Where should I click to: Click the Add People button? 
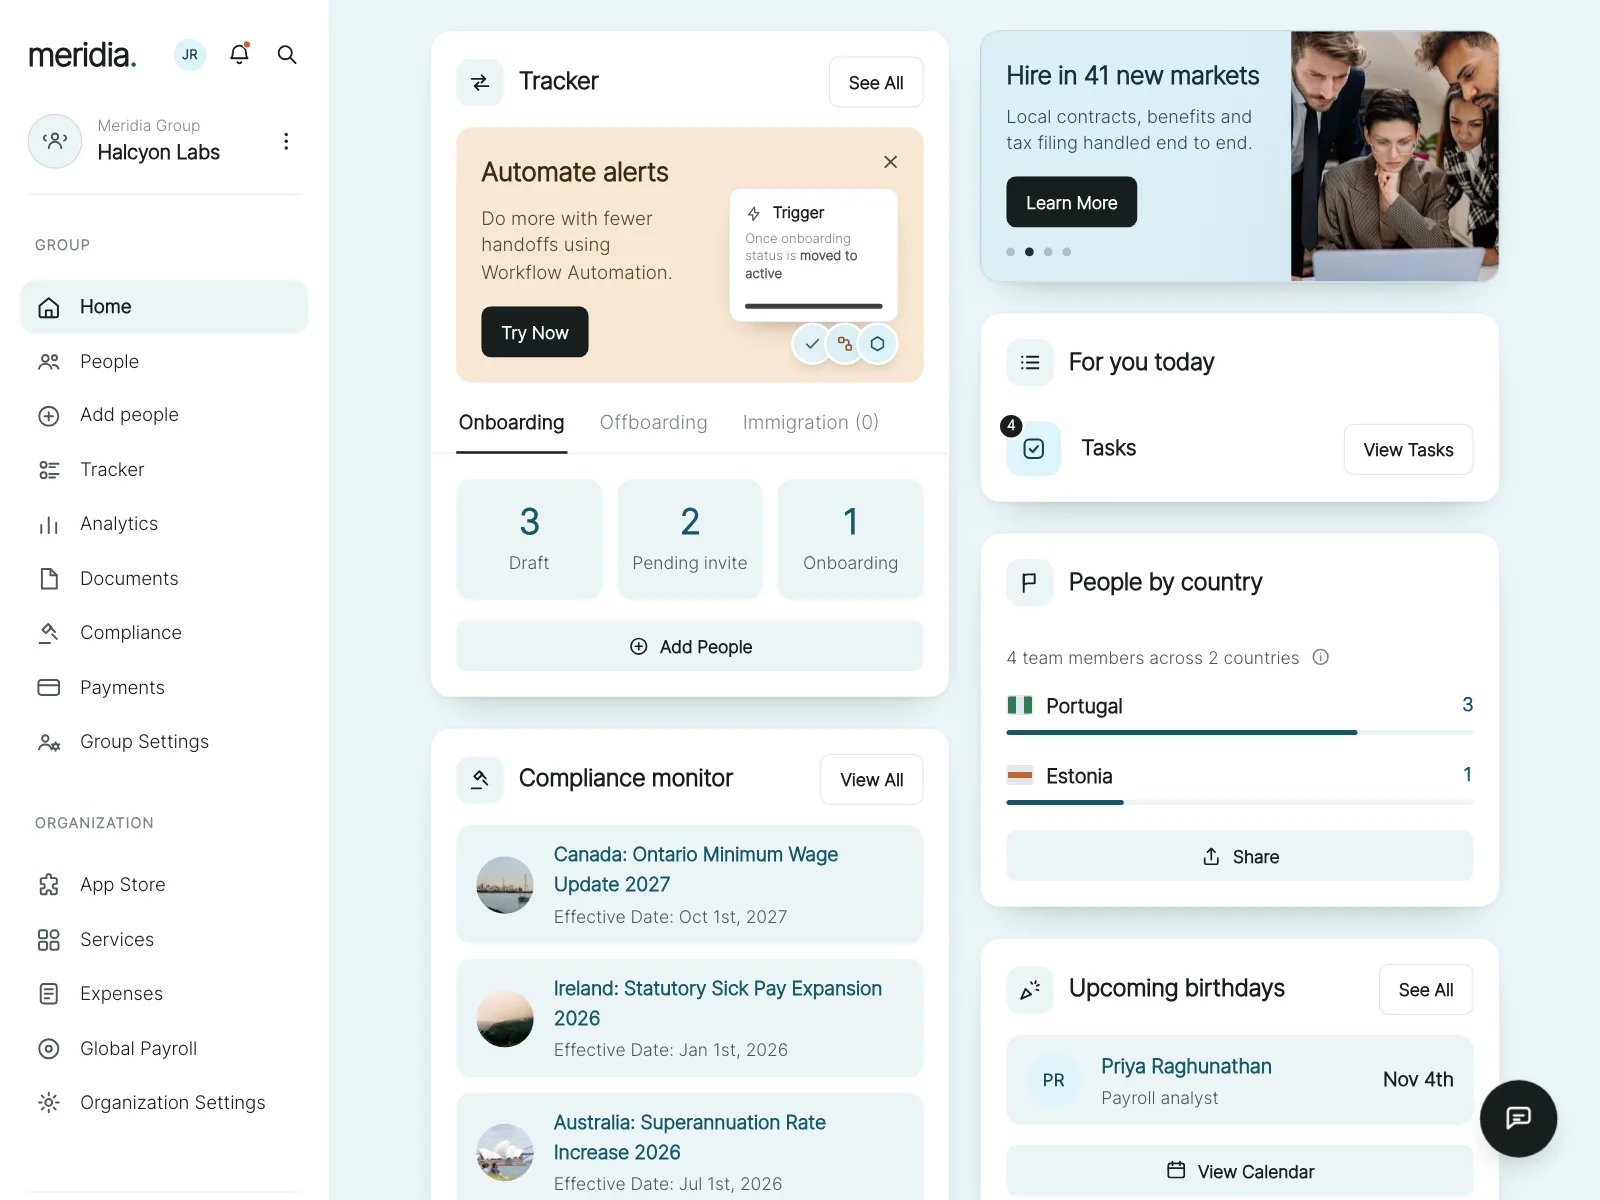[690, 647]
